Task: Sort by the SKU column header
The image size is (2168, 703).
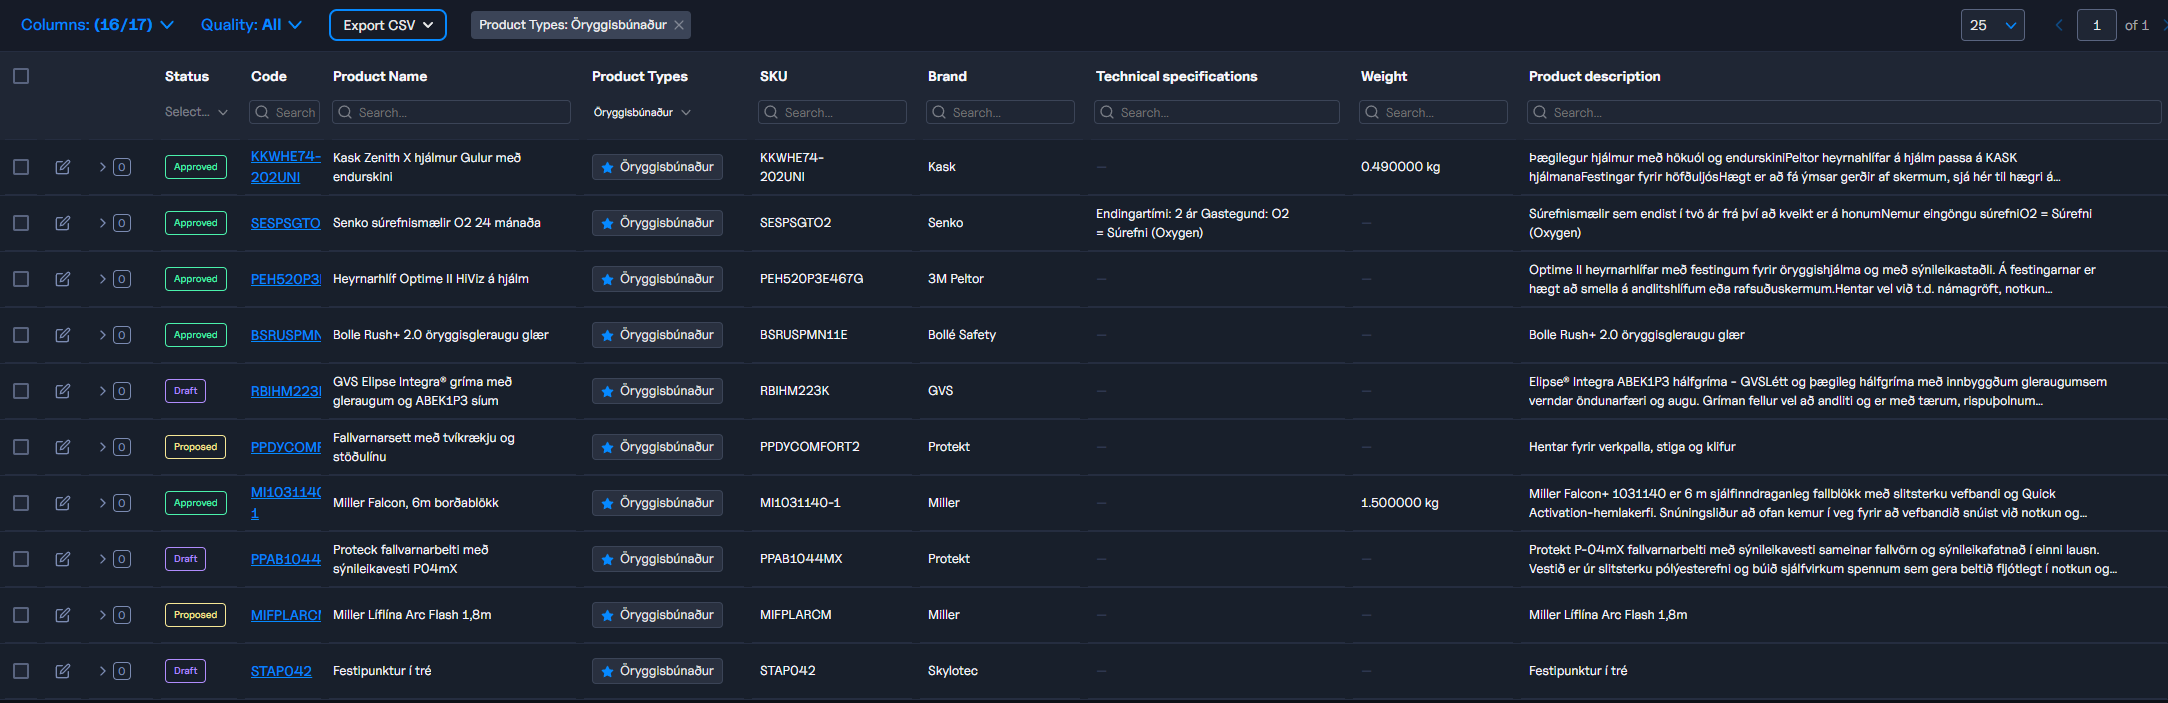Action: click(x=773, y=76)
